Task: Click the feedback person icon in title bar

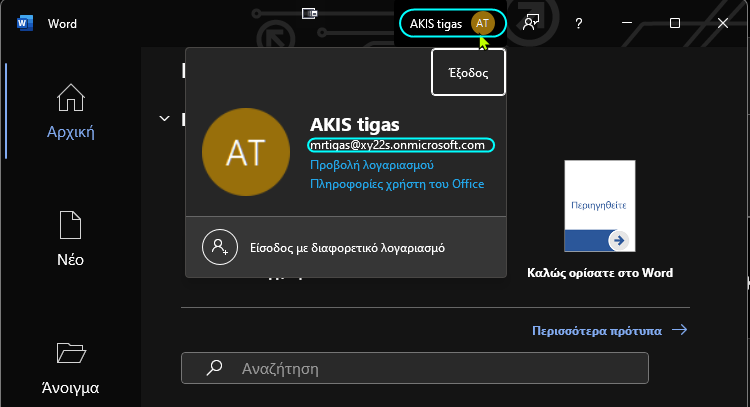Action: point(531,22)
